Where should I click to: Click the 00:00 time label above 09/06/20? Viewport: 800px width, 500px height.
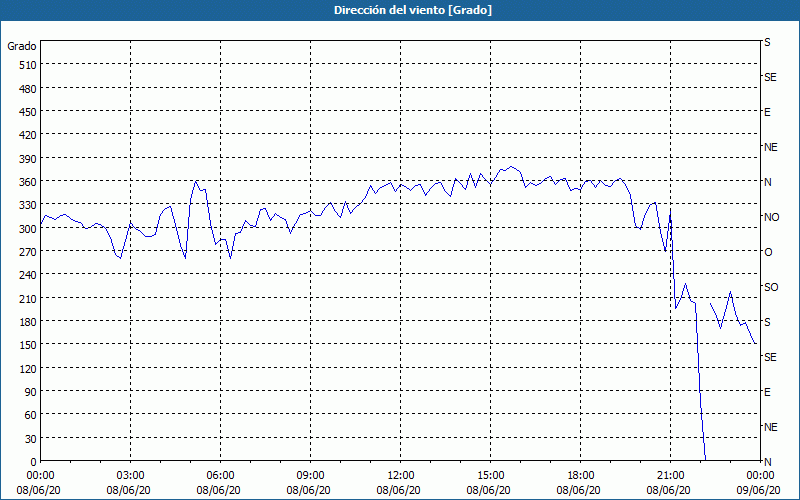(x=760, y=476)
